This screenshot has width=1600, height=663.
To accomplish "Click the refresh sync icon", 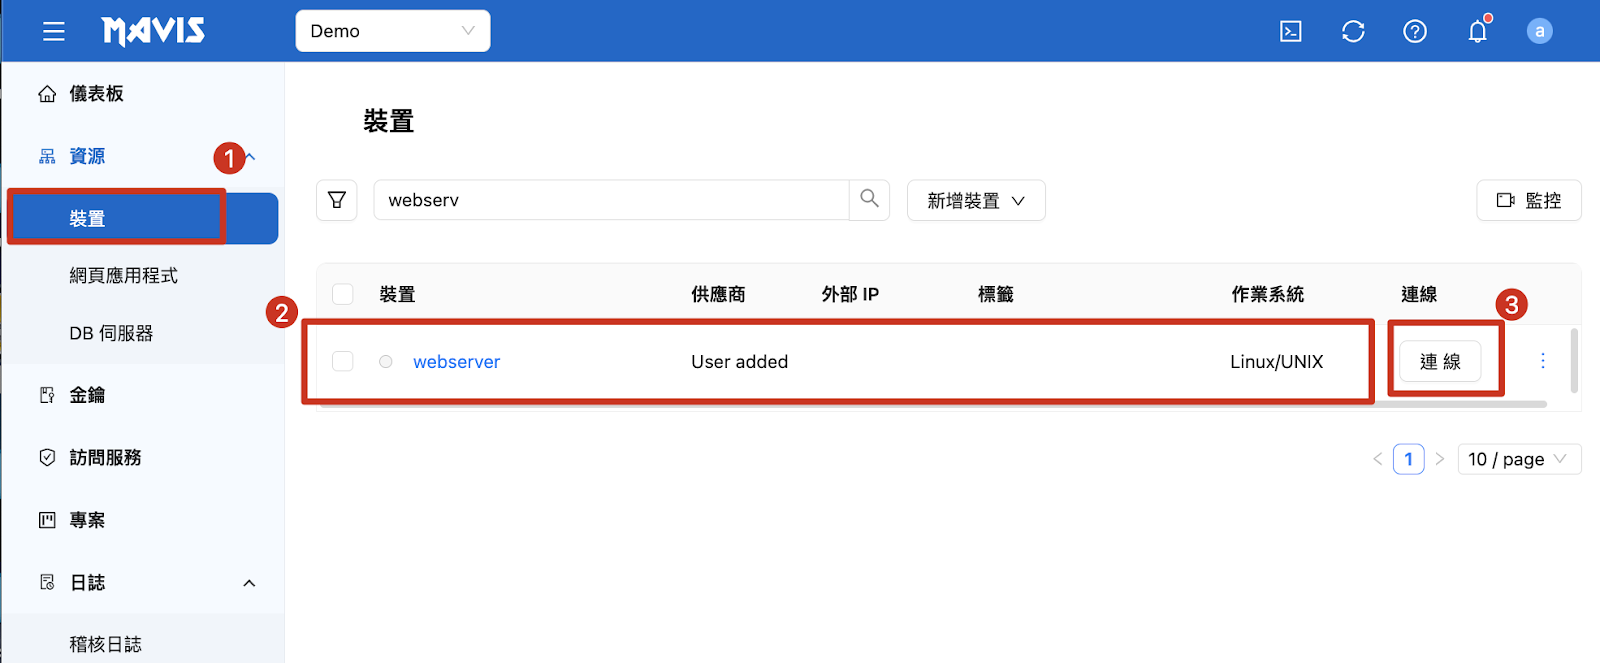I will tap(1353, 32).
